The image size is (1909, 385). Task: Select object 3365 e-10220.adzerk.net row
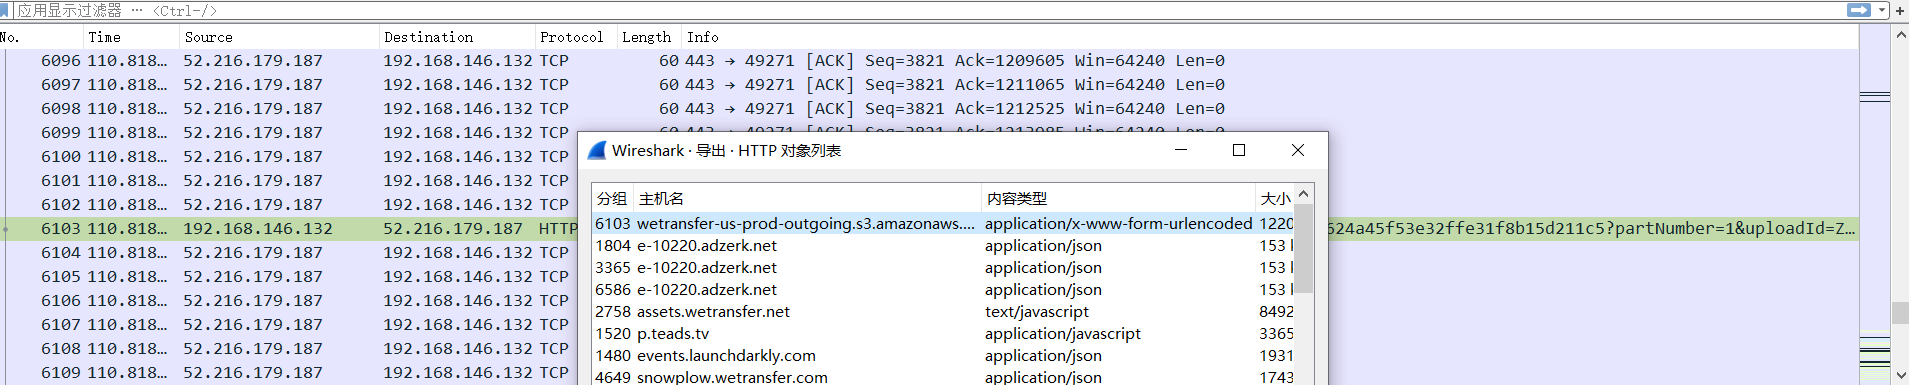(943, 267)
